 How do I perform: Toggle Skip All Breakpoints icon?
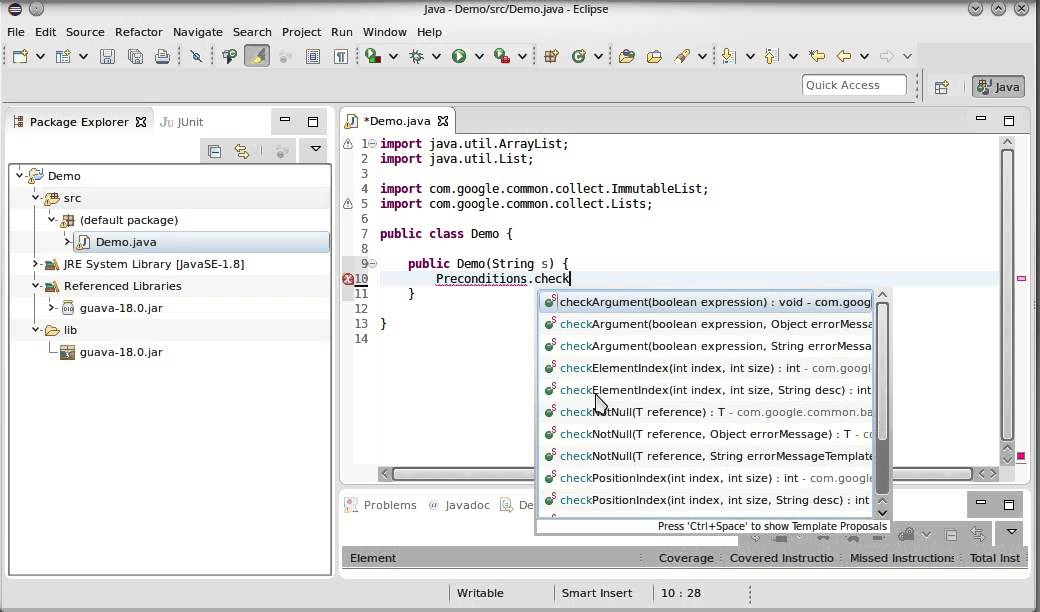[x=196, y=56]
